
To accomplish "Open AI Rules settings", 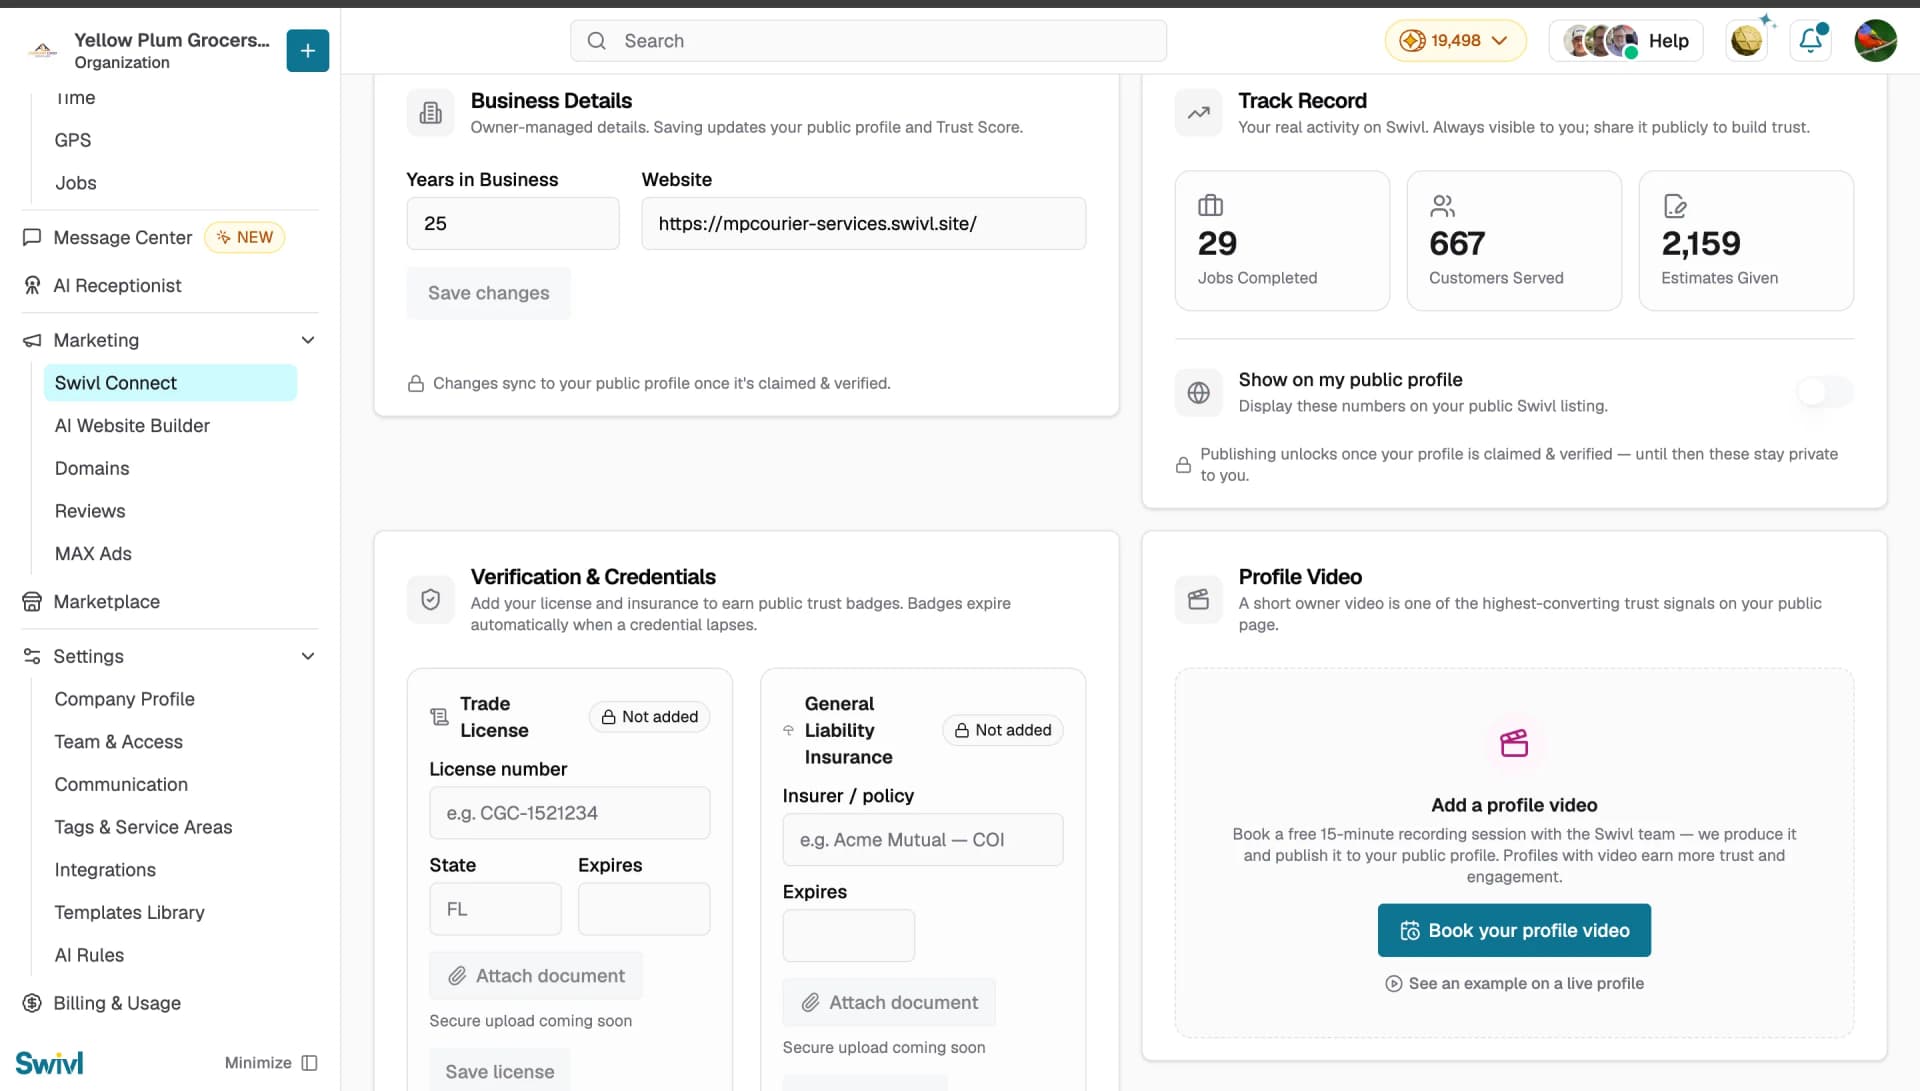I will (x=89, y=955).
